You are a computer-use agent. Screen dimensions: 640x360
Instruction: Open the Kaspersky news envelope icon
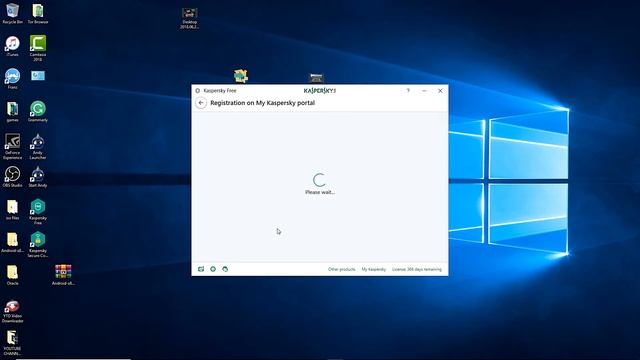201,269
